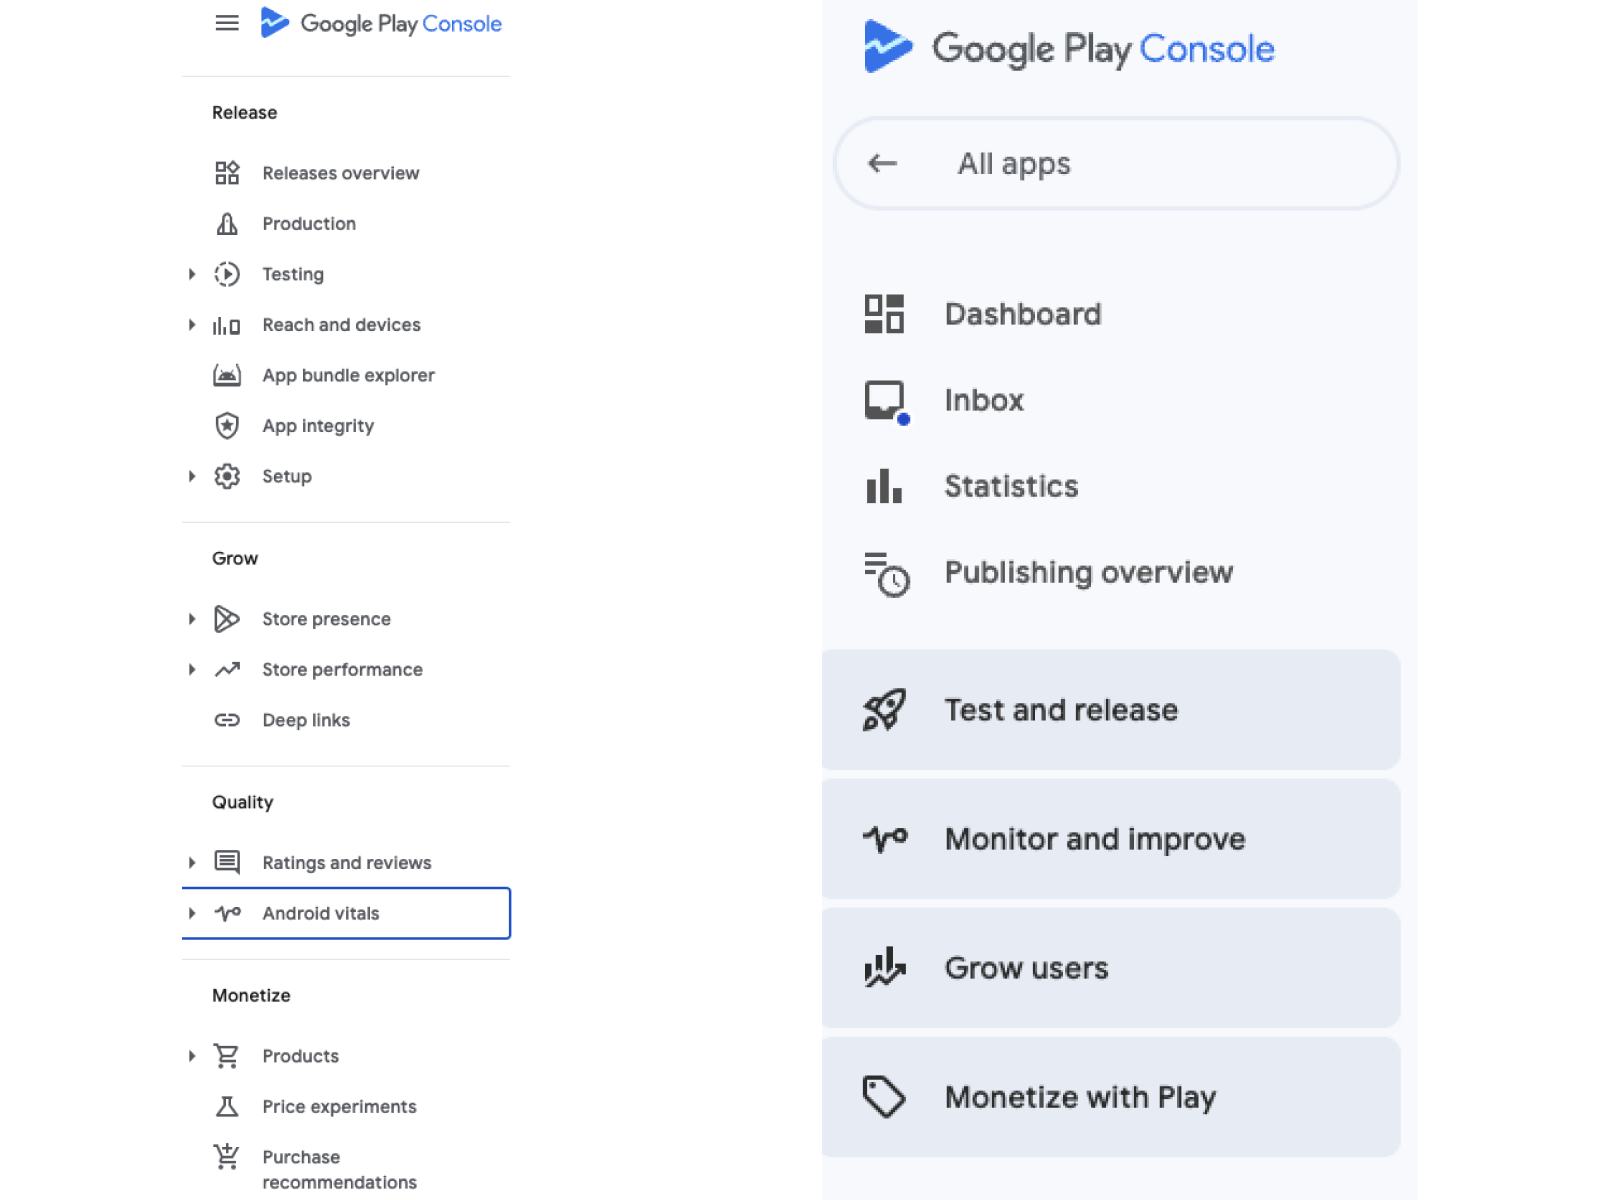Click the Production icon

[227, 224]
